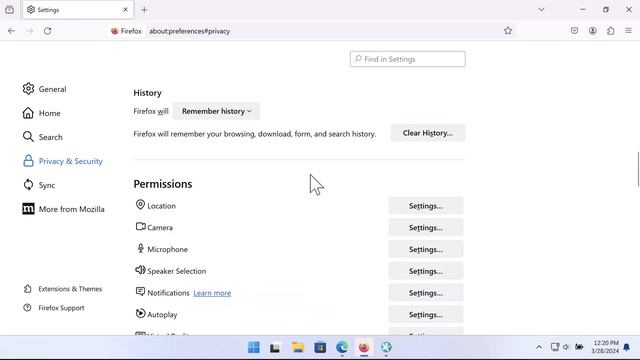Click the Permissions heading
This screenshot has height=360, width=640.
163,184
